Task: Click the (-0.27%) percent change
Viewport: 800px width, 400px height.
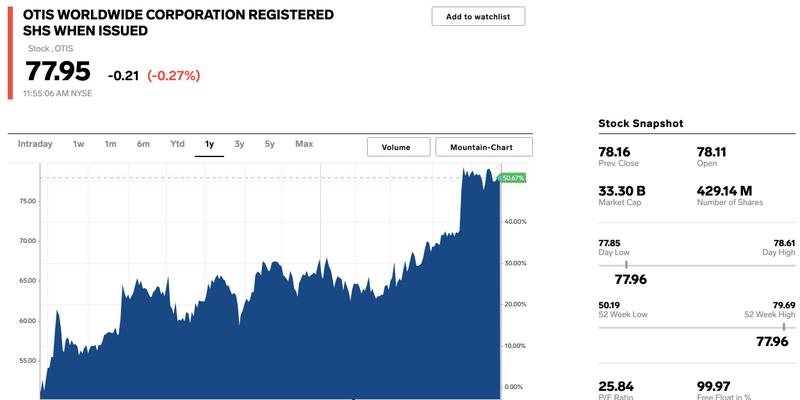Action: (173, 76)
